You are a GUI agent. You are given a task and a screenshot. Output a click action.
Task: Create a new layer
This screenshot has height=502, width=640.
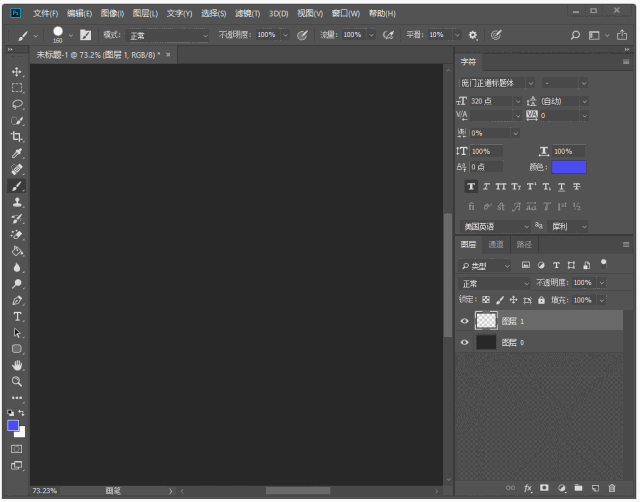pyautogui.click(x=596, y=488)
